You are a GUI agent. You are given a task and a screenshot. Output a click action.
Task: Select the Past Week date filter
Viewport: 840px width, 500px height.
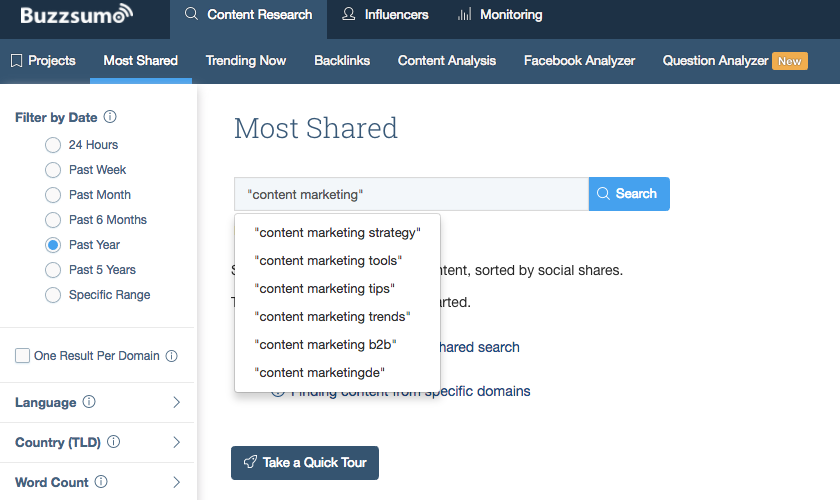coord(53,170)
